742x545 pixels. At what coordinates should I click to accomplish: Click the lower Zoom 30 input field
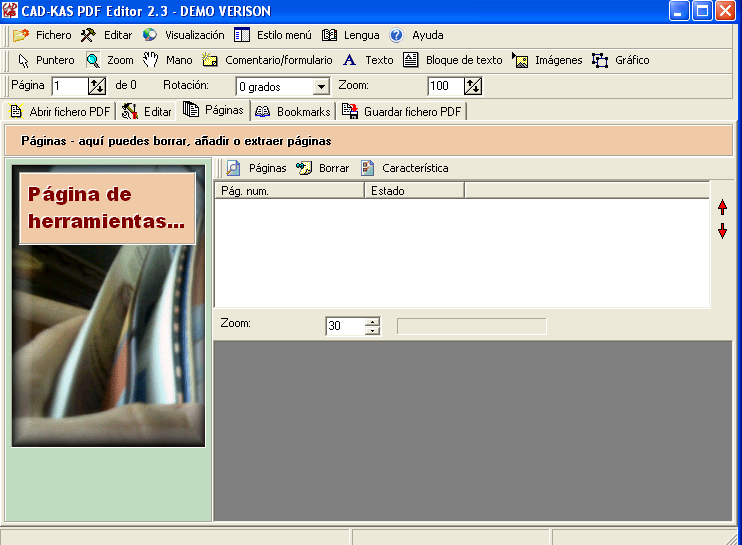346,326
